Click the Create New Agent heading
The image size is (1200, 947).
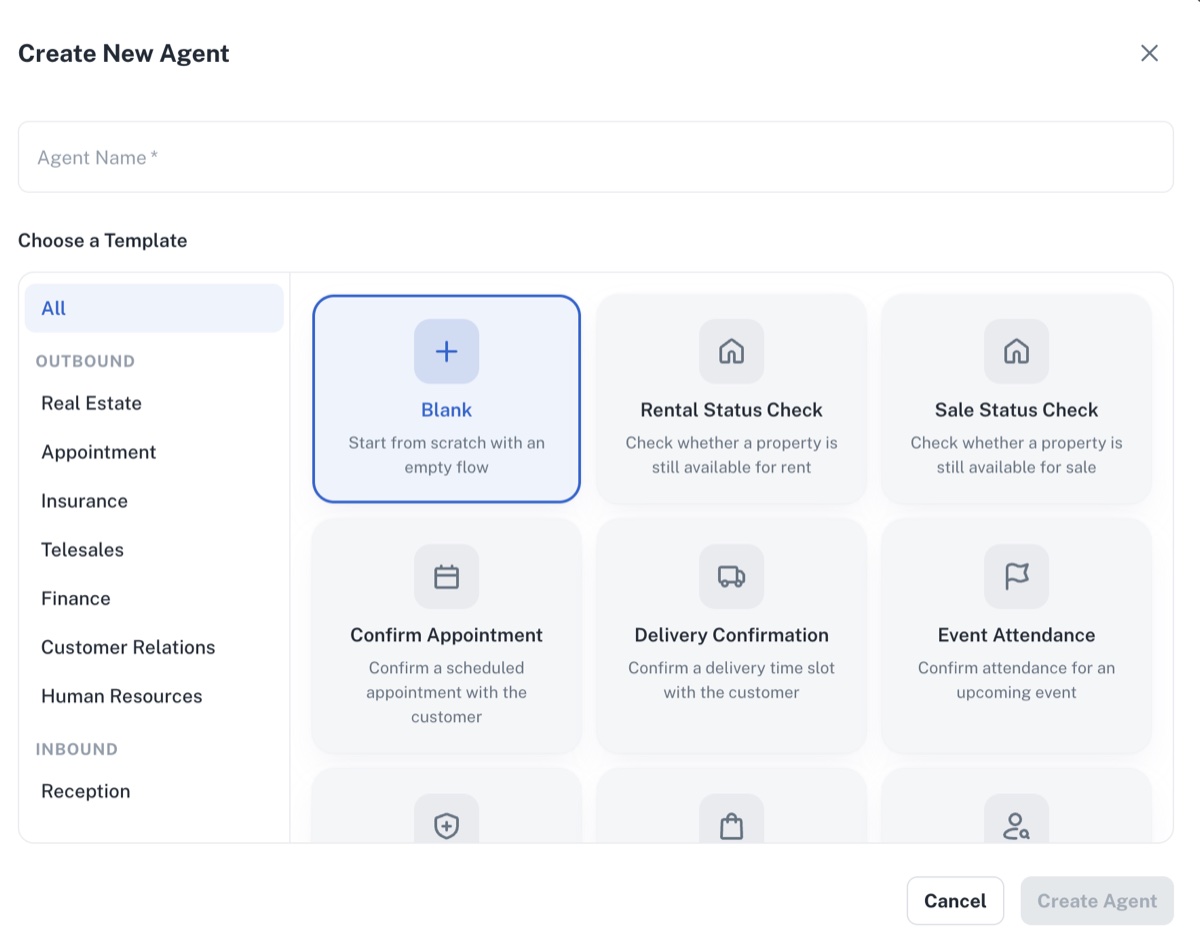click(x=124, y=53)
